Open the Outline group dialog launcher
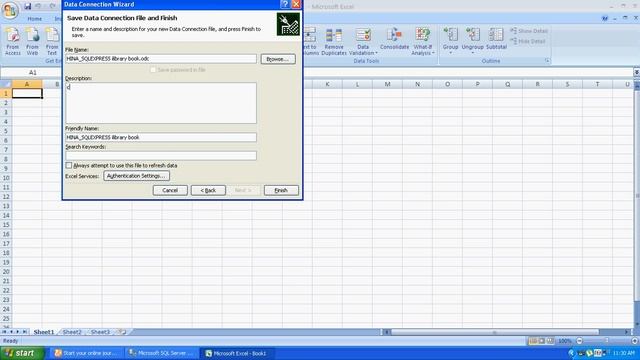Viewport: 640px width, 360px height. pos(547,61)
